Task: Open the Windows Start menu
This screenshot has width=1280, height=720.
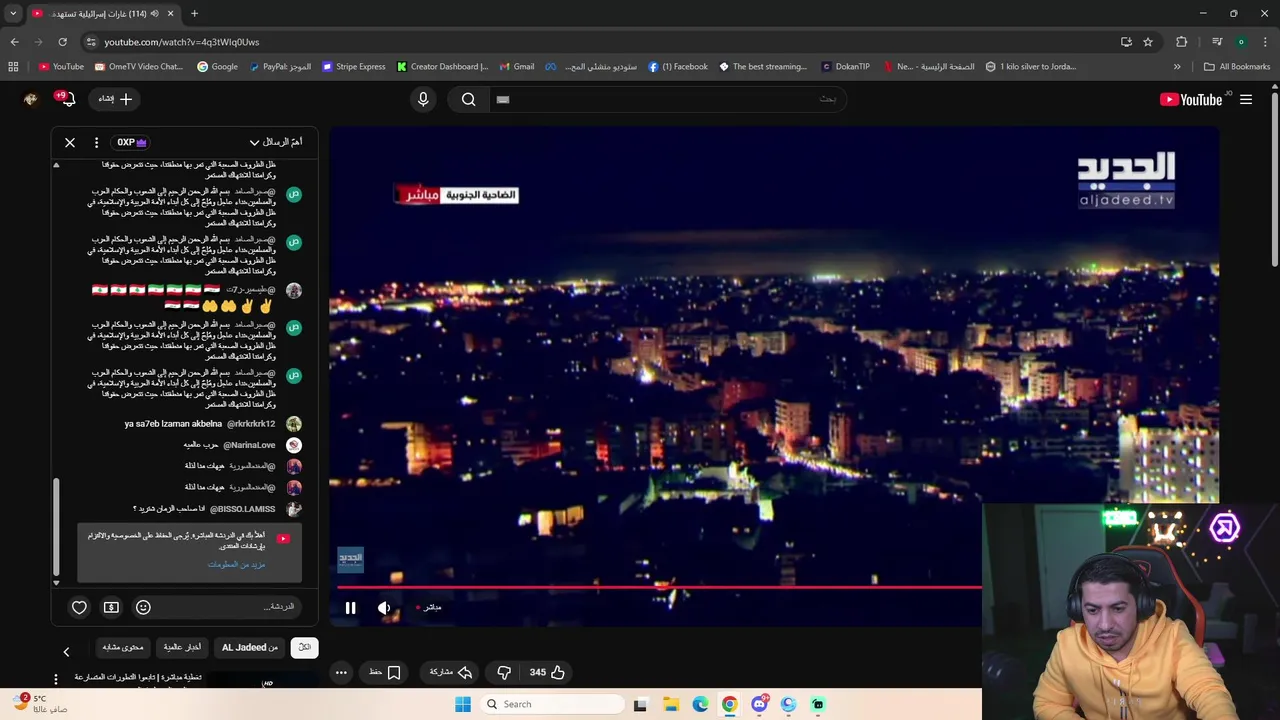Action: pos(462,704)
